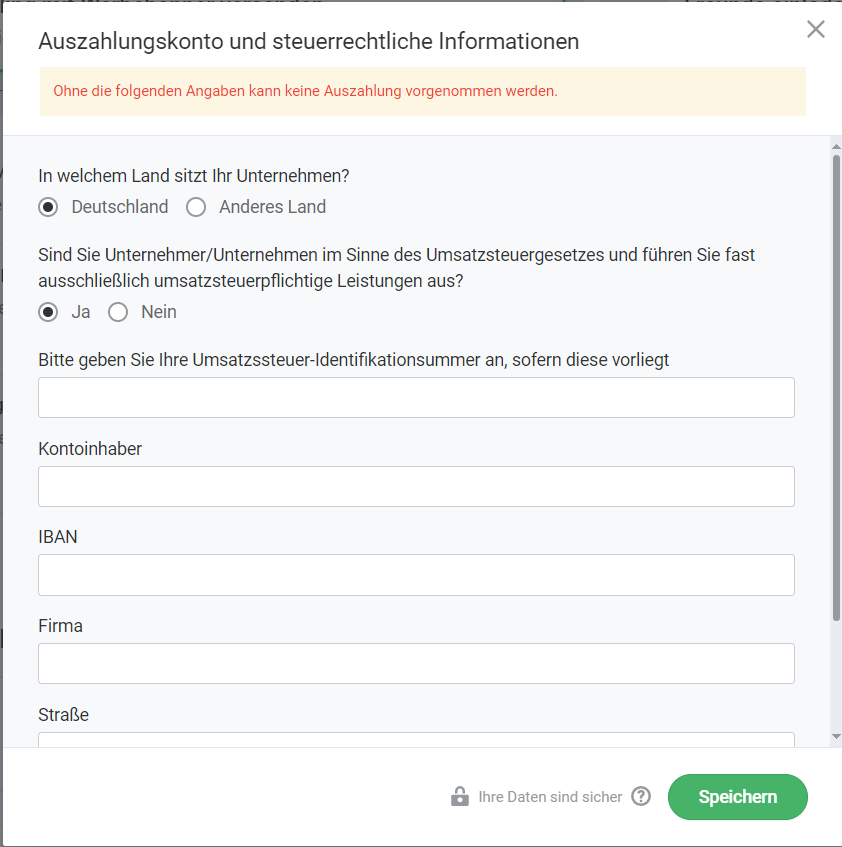Click the Anderes Land label text
The height and width of the screenshot is (847, 842).
(272, 207)
